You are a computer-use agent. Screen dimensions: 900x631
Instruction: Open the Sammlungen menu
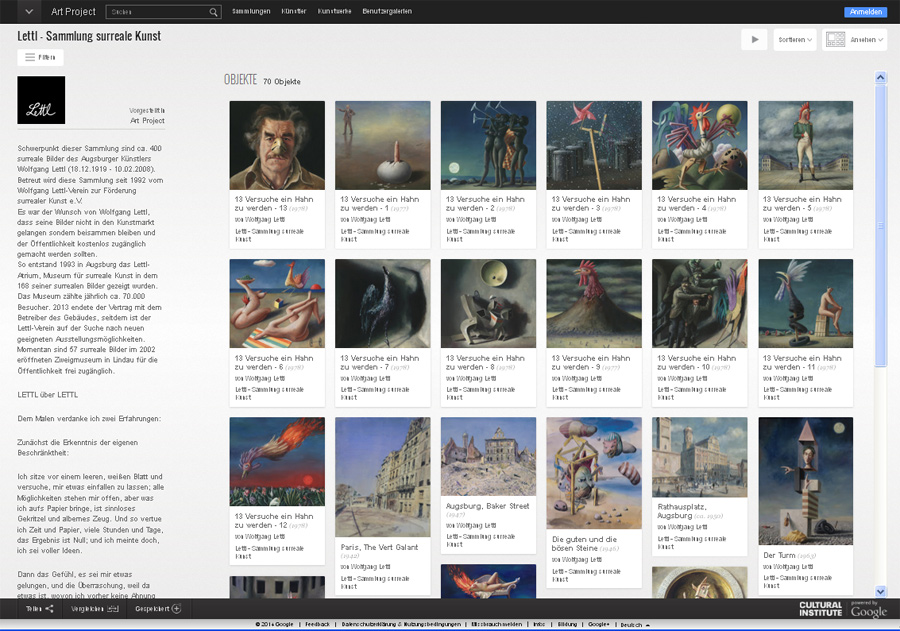click(x=251, y=11)
